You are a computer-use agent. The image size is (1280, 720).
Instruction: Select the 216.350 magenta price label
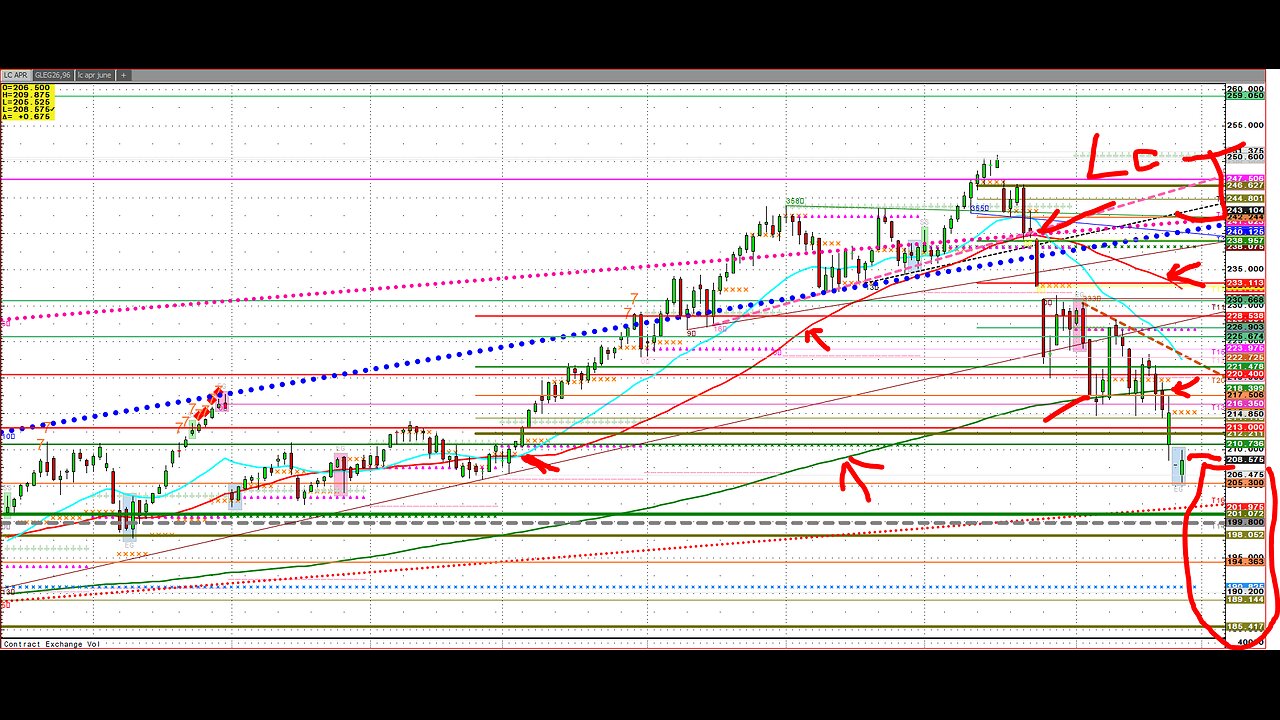pos(1245,403)
